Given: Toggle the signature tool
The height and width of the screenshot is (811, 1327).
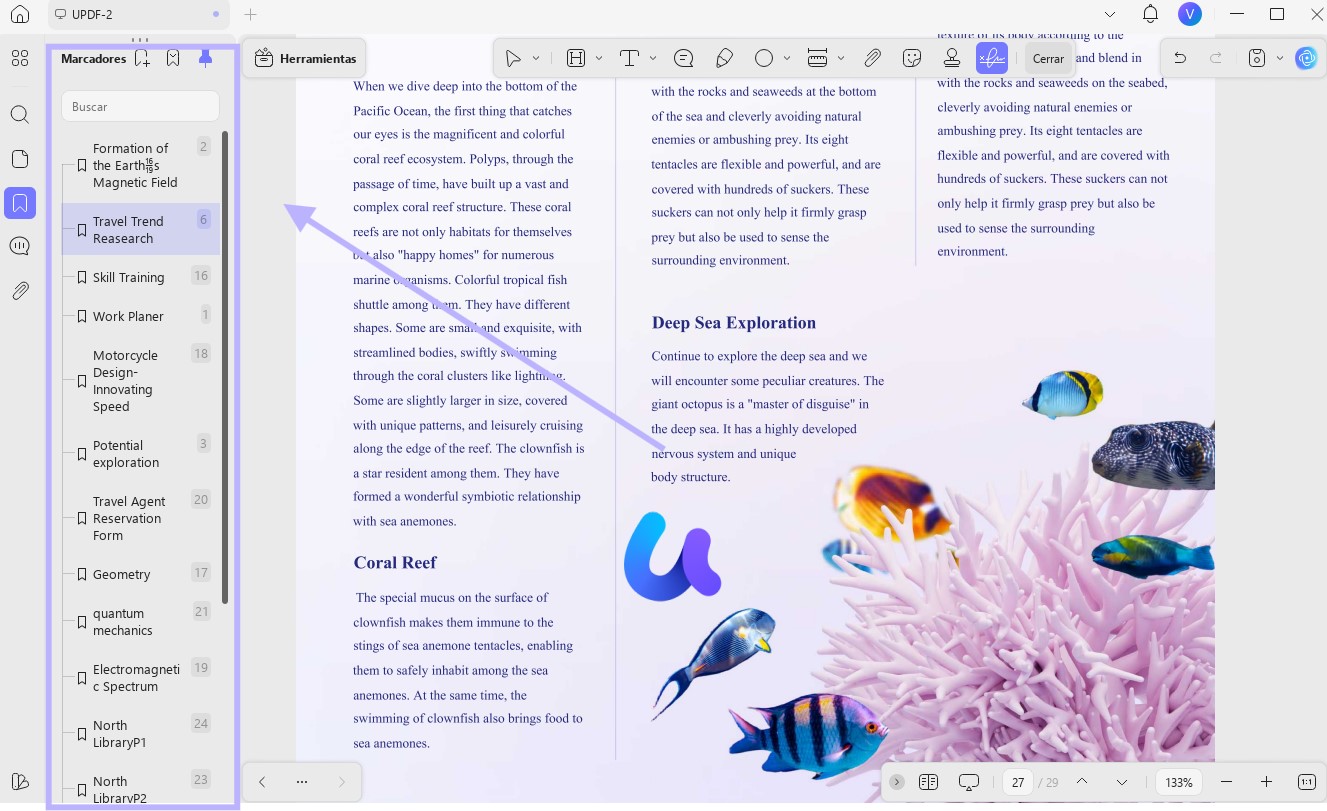Looking at the screenshot, I should [992, 59].
